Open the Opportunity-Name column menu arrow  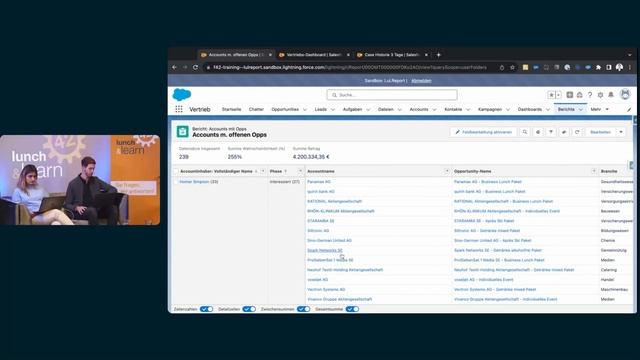[594, 171]
